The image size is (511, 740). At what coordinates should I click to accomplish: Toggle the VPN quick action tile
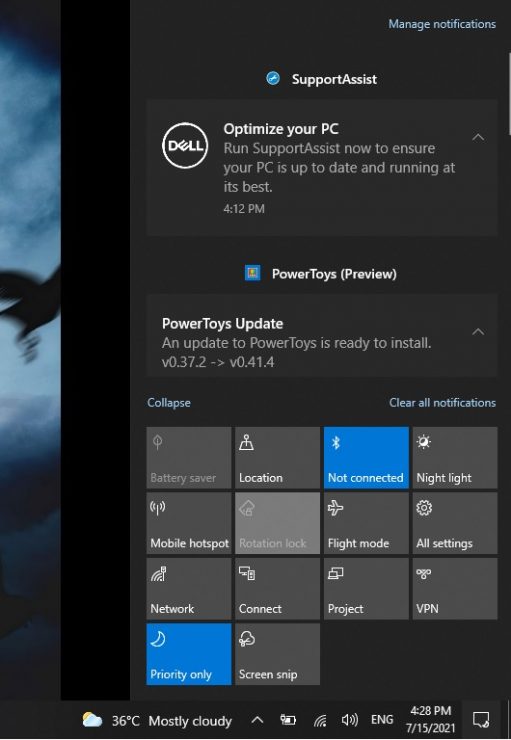455,589
